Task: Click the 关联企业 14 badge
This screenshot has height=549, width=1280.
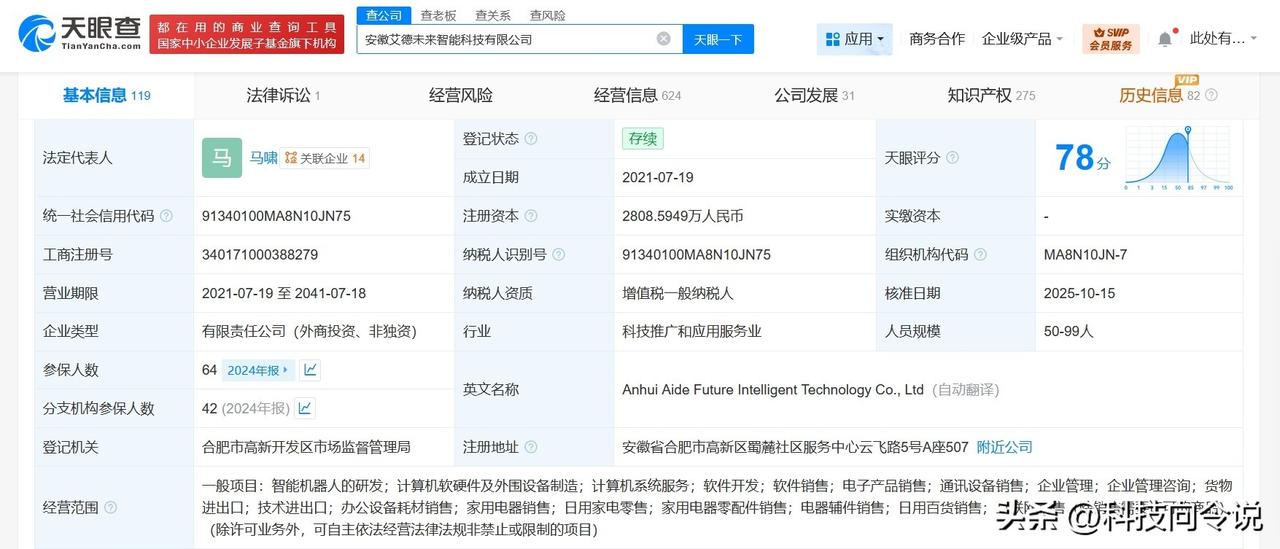Action: [325, 158]
